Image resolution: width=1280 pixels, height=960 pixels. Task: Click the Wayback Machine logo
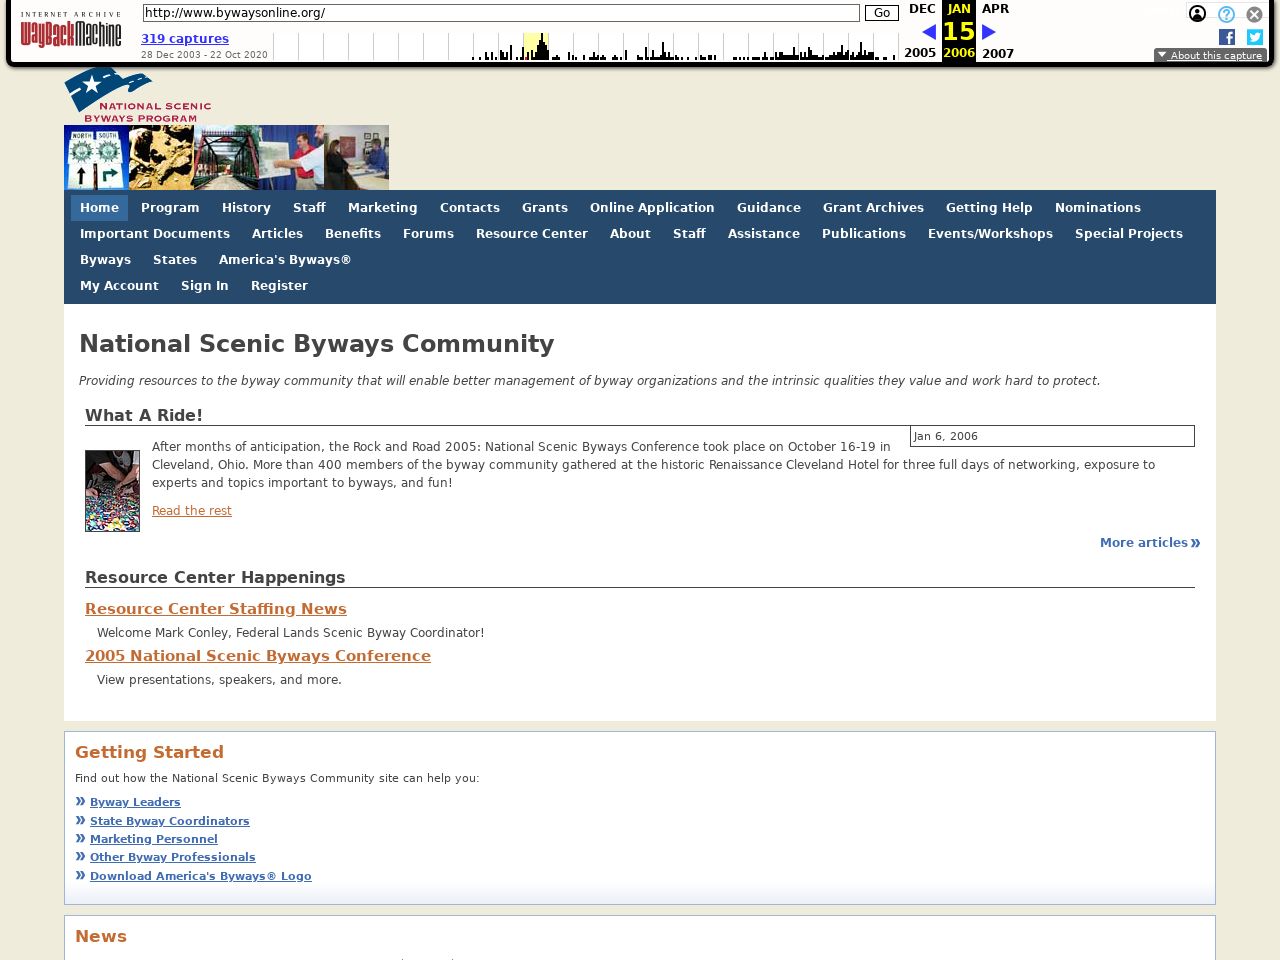coord(70,31)
